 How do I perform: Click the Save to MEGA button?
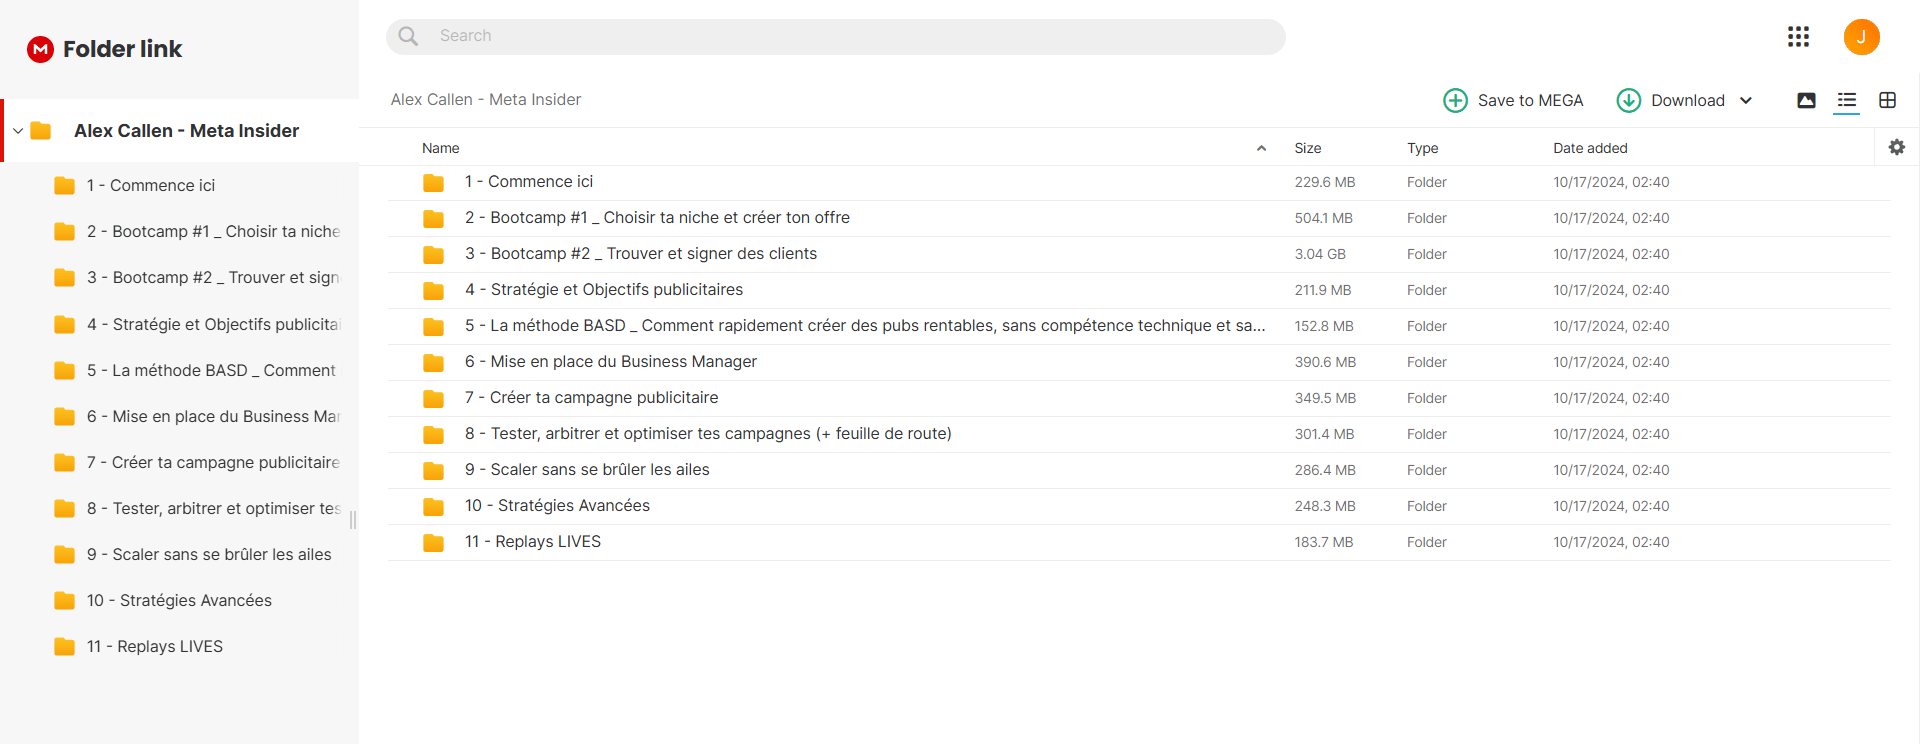1513,100
